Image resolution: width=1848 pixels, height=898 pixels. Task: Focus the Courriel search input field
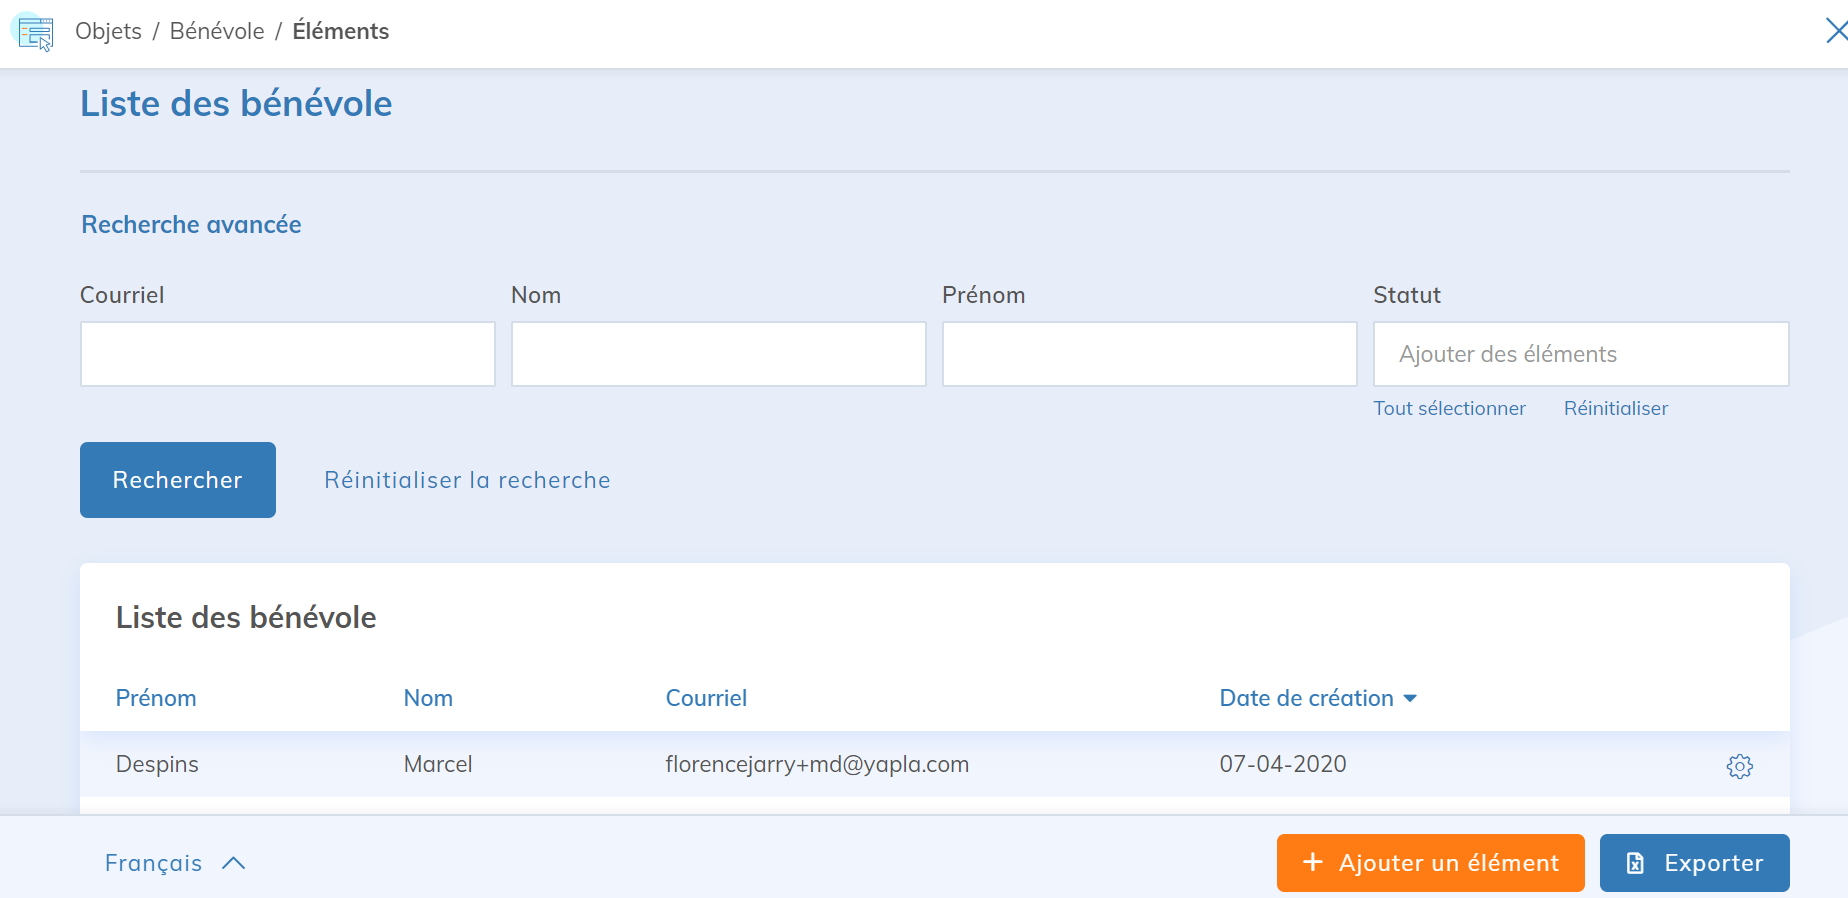tap(288, 354)
